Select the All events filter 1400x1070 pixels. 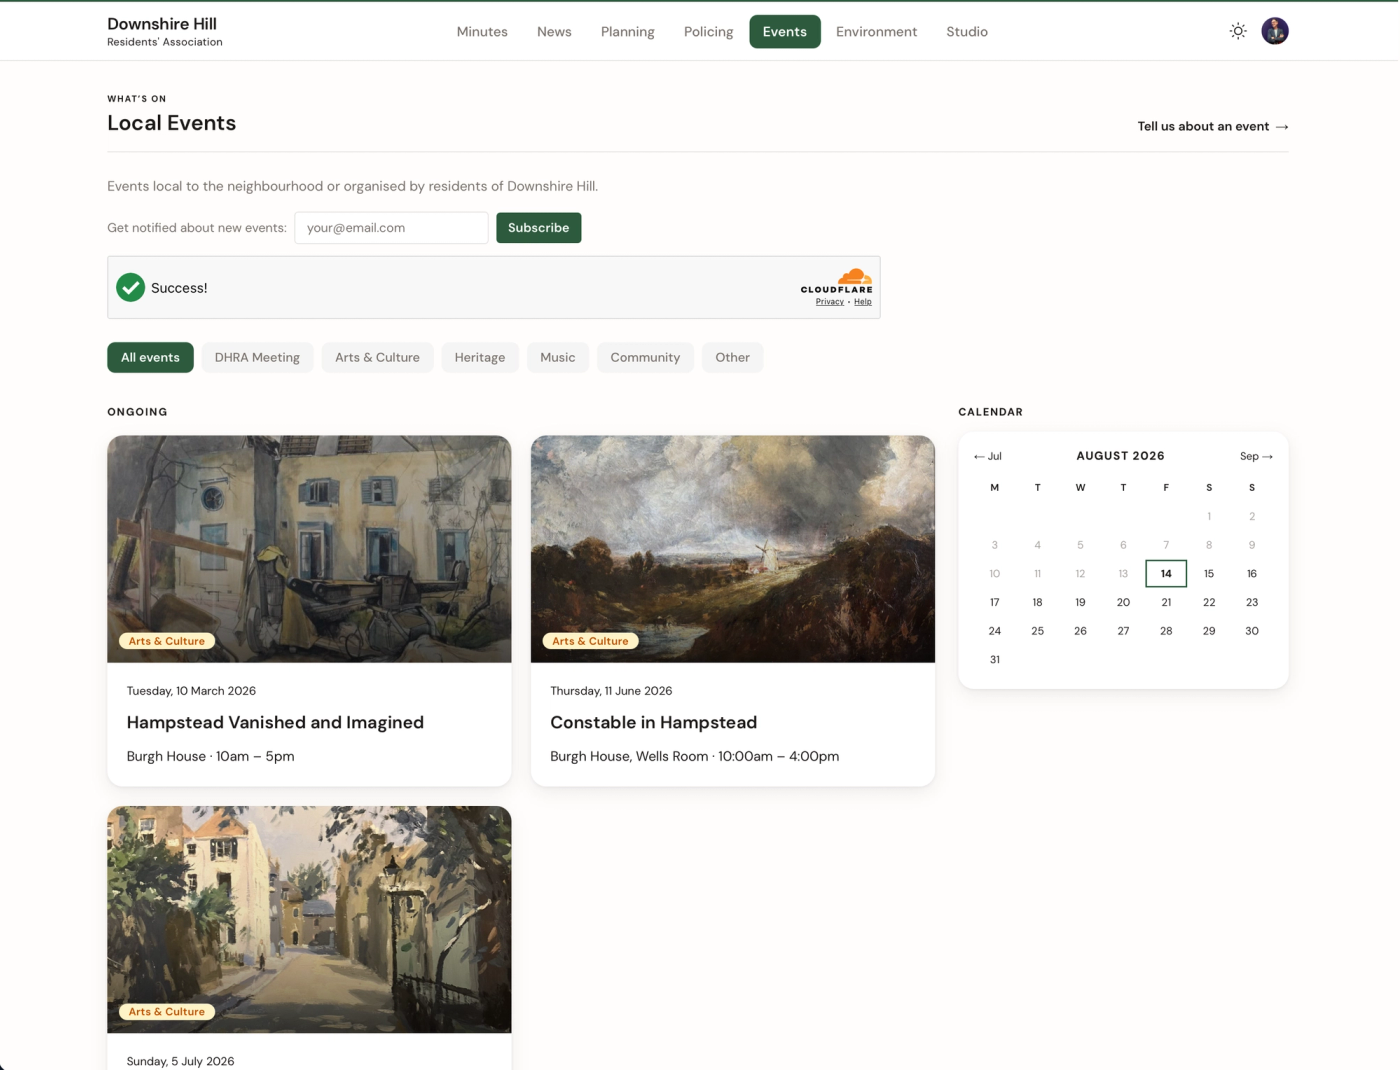(150, 357)
